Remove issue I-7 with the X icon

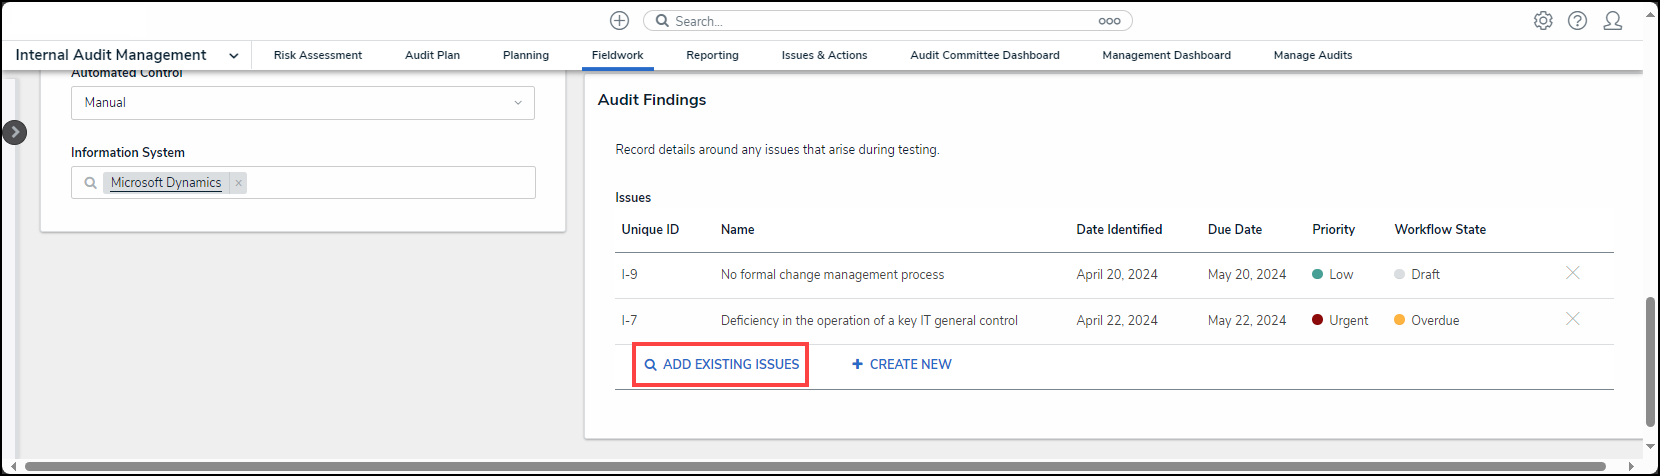coord(1572,319)
